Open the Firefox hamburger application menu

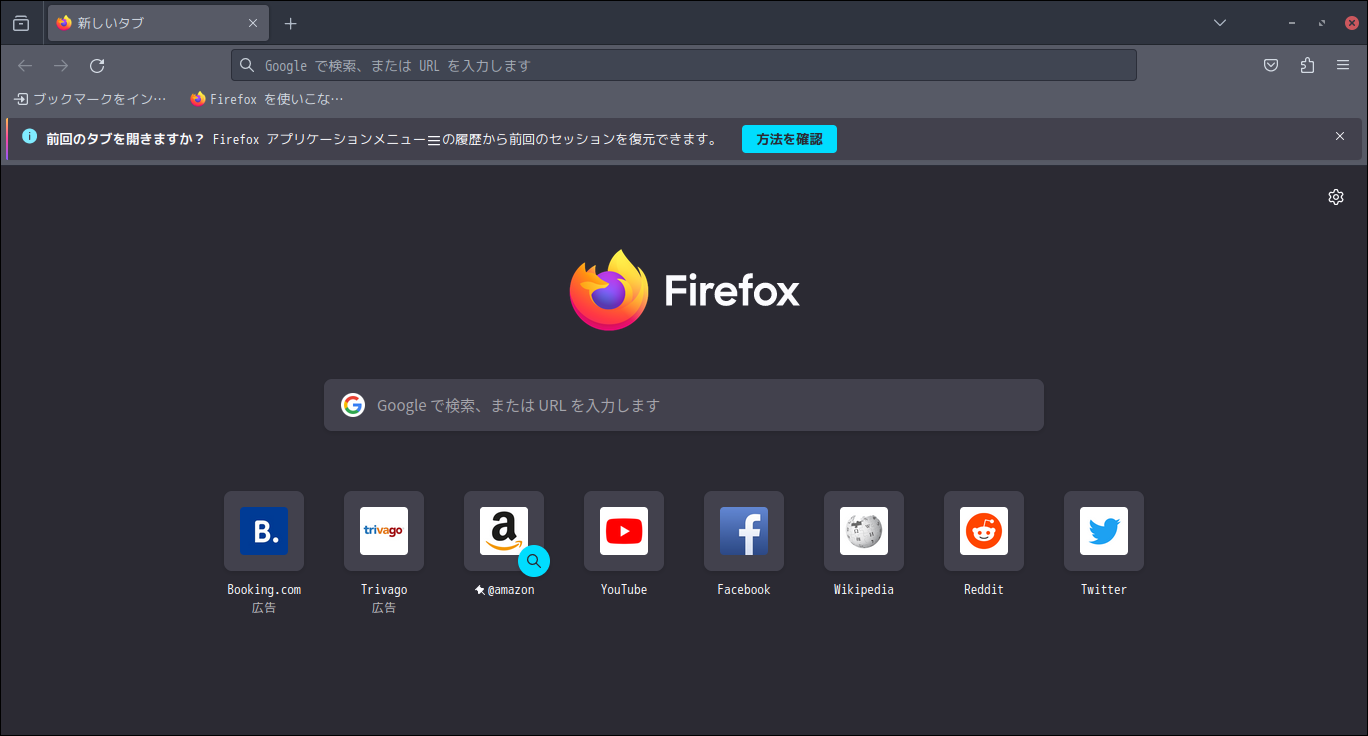point(1343,65)
